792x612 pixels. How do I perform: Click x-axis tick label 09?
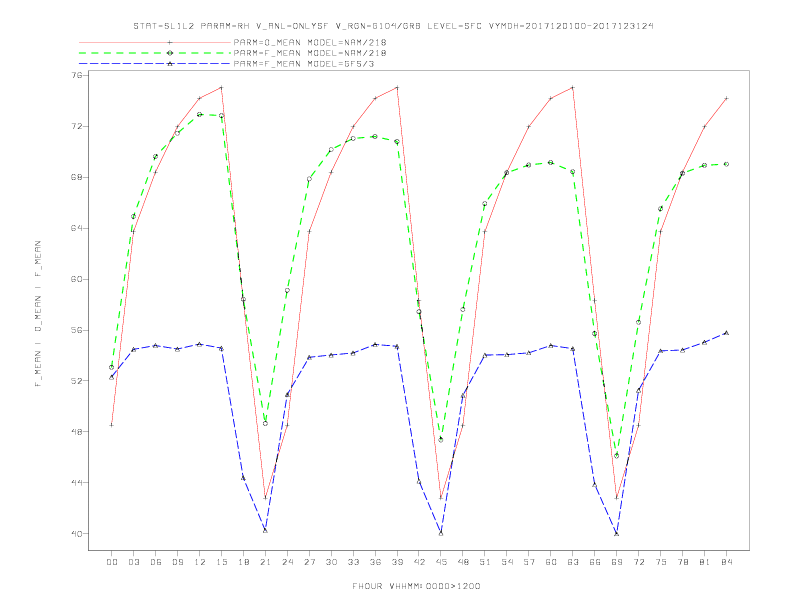pos(177,562)
